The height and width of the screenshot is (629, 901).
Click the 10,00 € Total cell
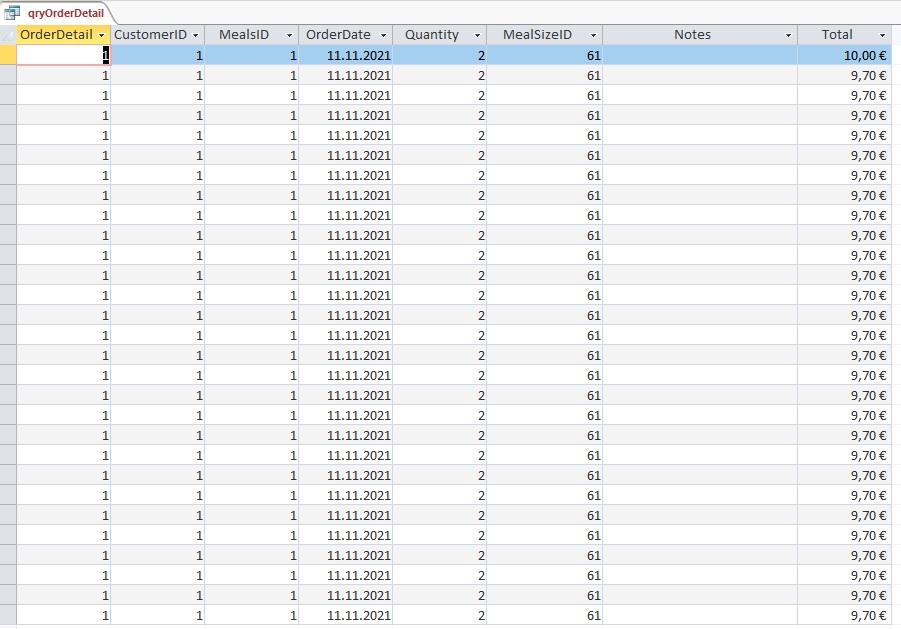click(844, 55)
